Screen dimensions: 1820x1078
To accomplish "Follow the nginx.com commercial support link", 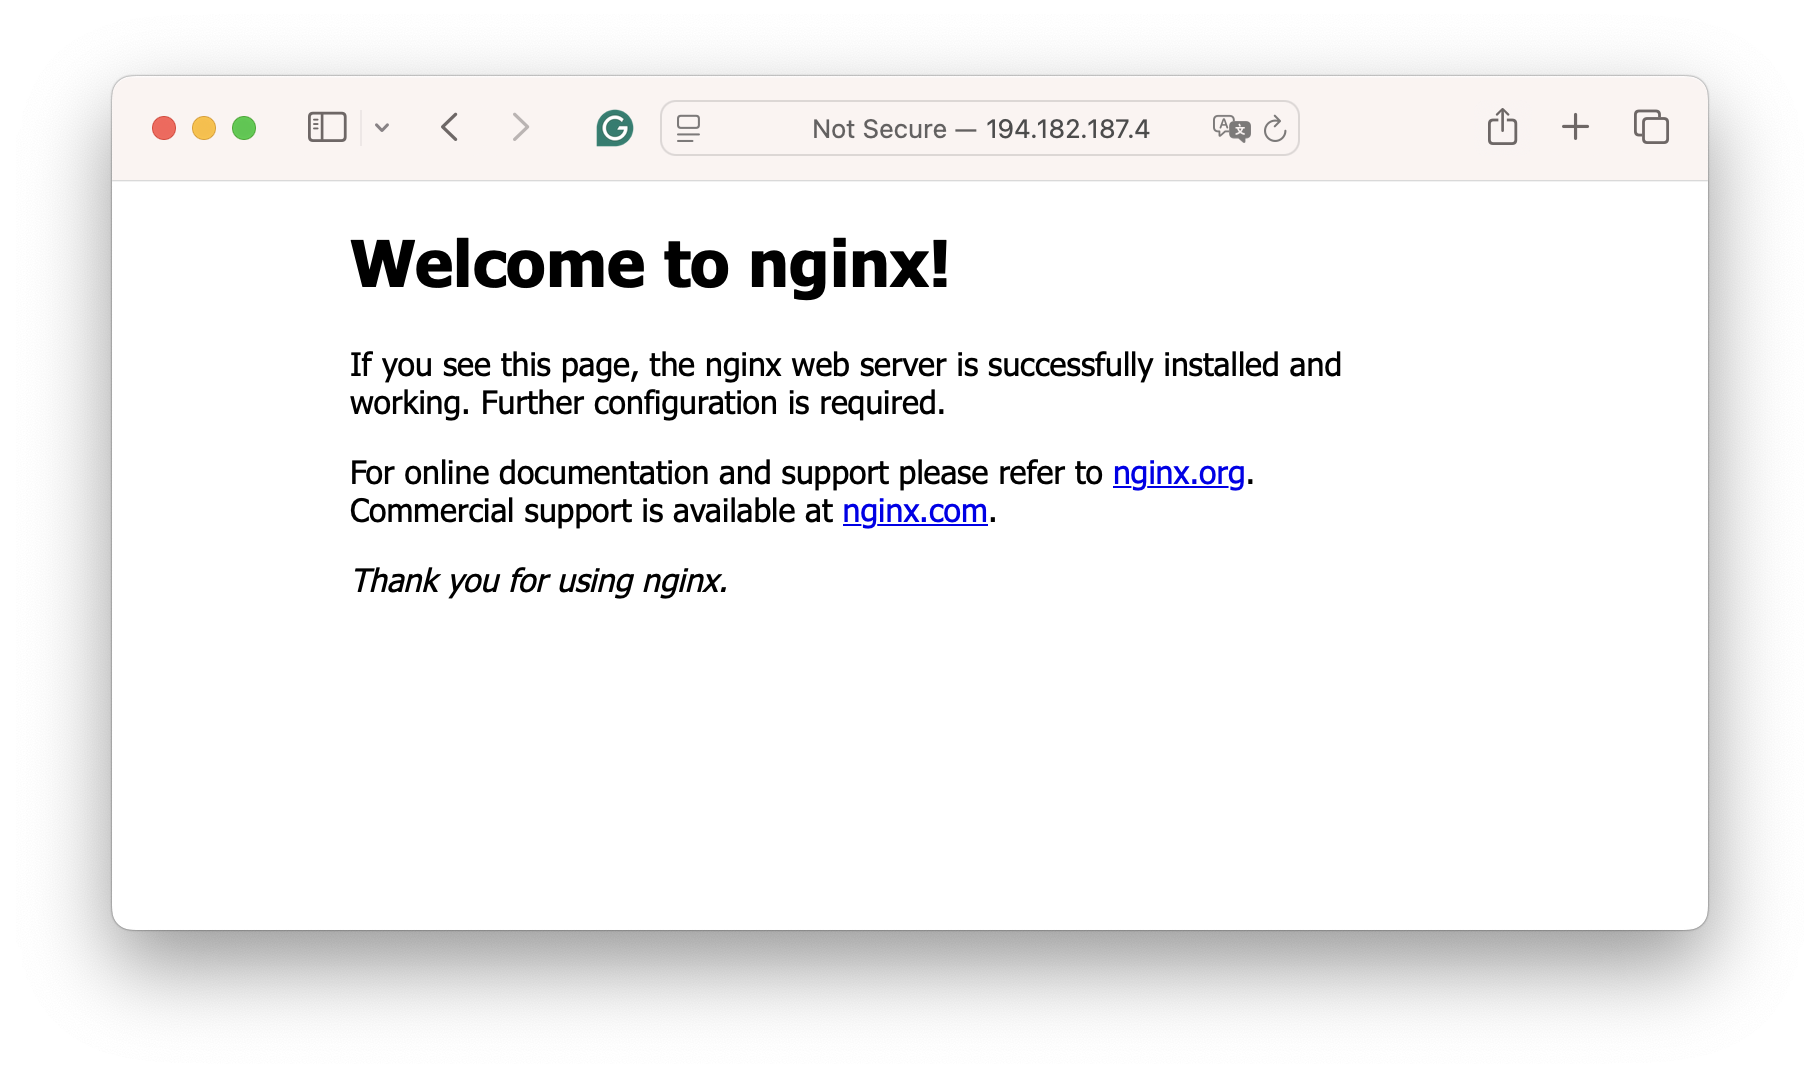I will pos(914,511).
